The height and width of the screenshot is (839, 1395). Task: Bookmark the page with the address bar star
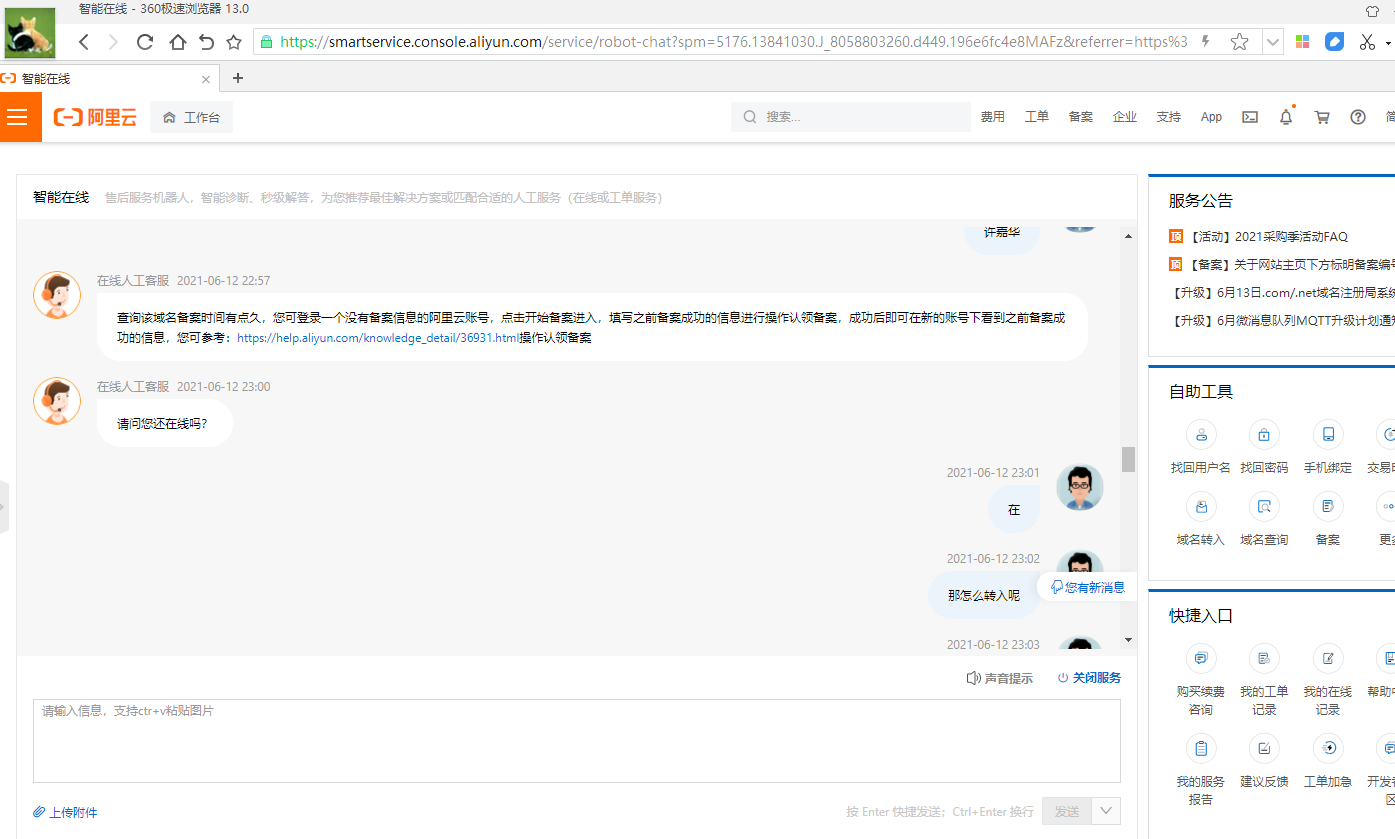coord(1239,42)
